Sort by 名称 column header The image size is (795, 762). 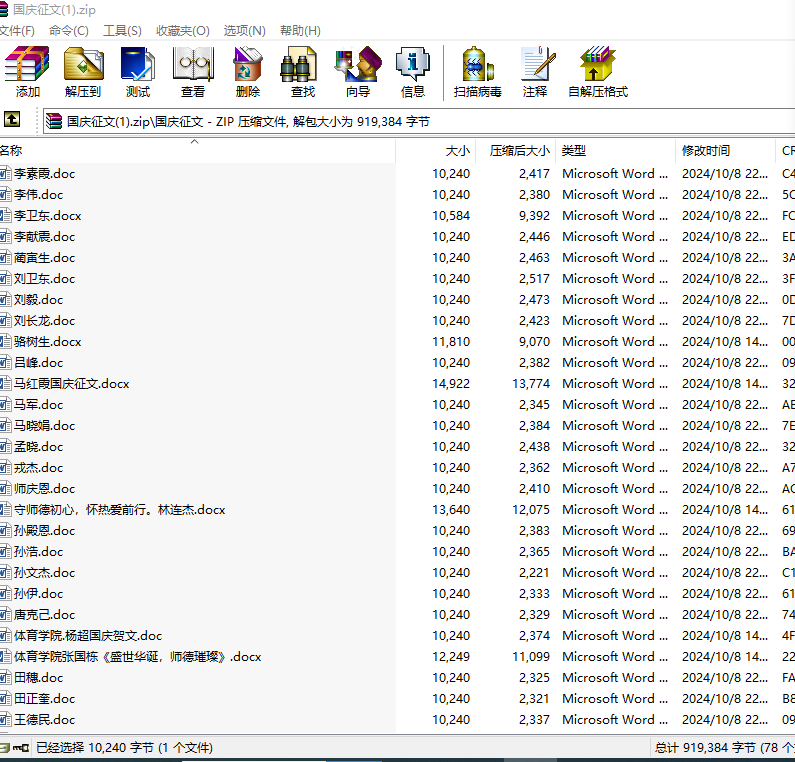pos(197,151)
